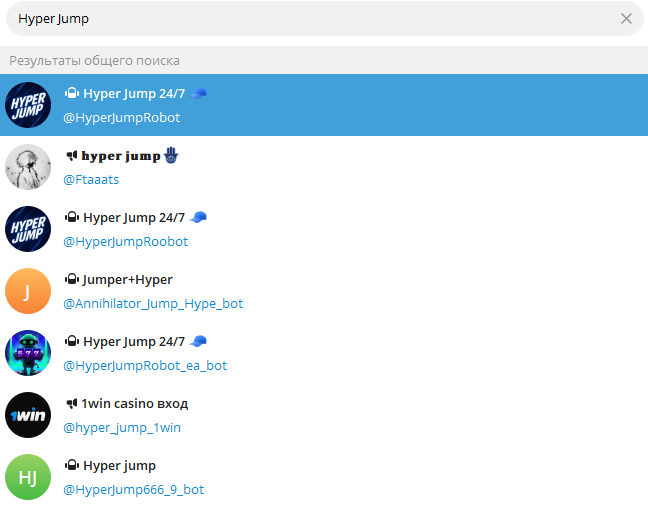The width and height of the screenshot is (648, 508).
Task: Click the orange J avatar of Jumper+Hyper
Action: pyautogui.click(x=28, y=291)
